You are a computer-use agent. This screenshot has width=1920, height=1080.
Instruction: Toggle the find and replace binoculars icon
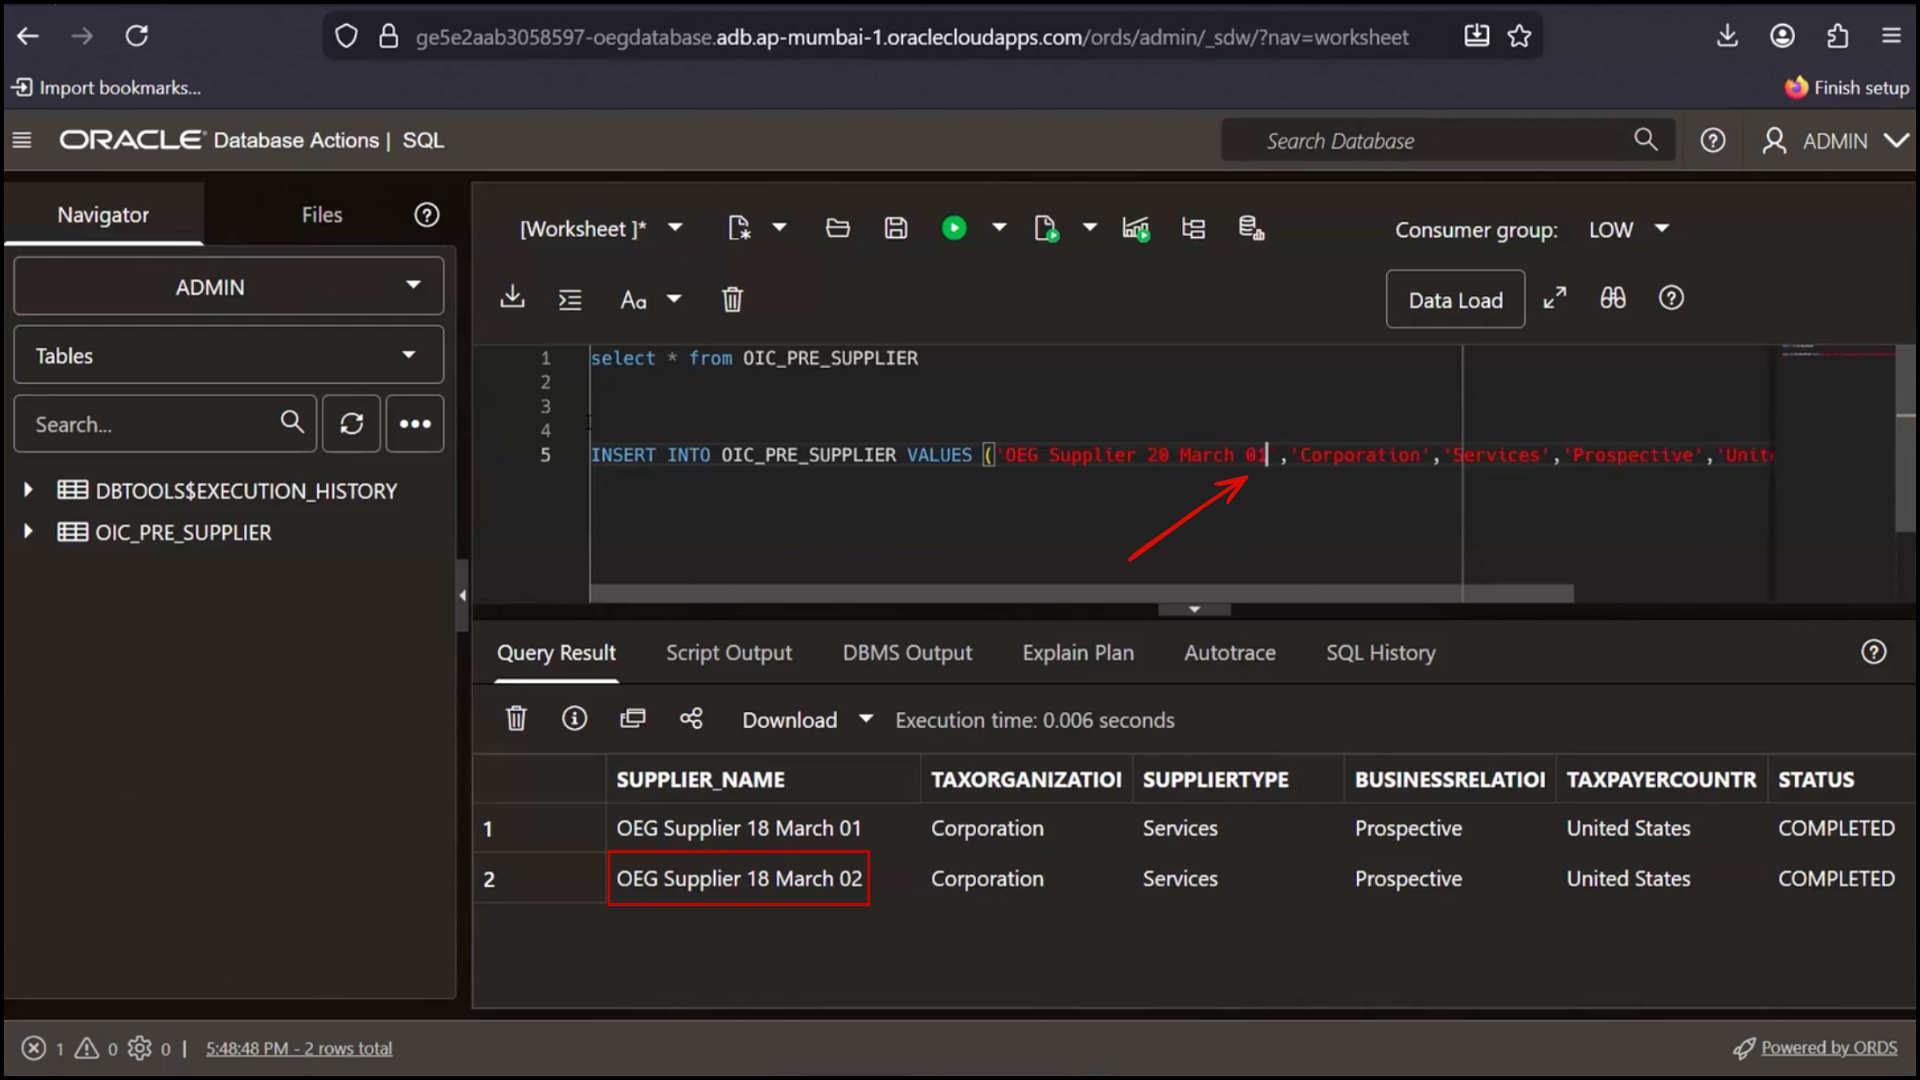click(1612, 297)
